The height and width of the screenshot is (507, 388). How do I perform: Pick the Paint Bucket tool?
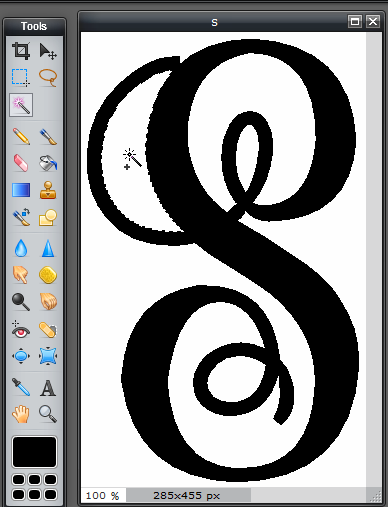pyautogui.click(x=48, y=163)
